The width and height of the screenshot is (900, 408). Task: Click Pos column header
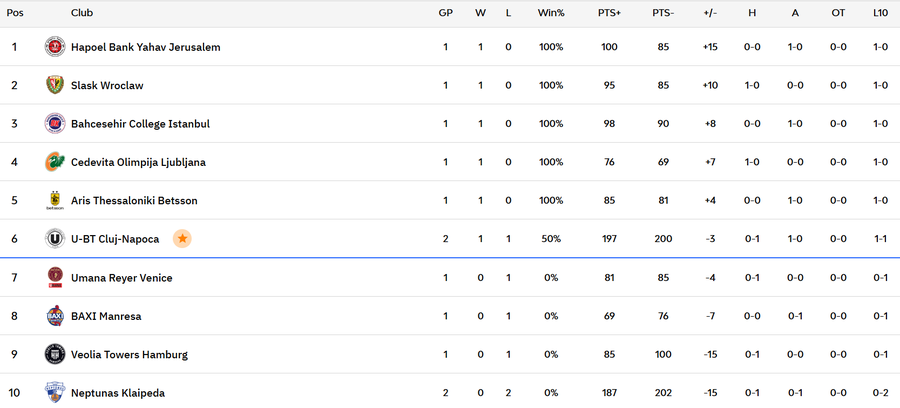coord(15,13)
